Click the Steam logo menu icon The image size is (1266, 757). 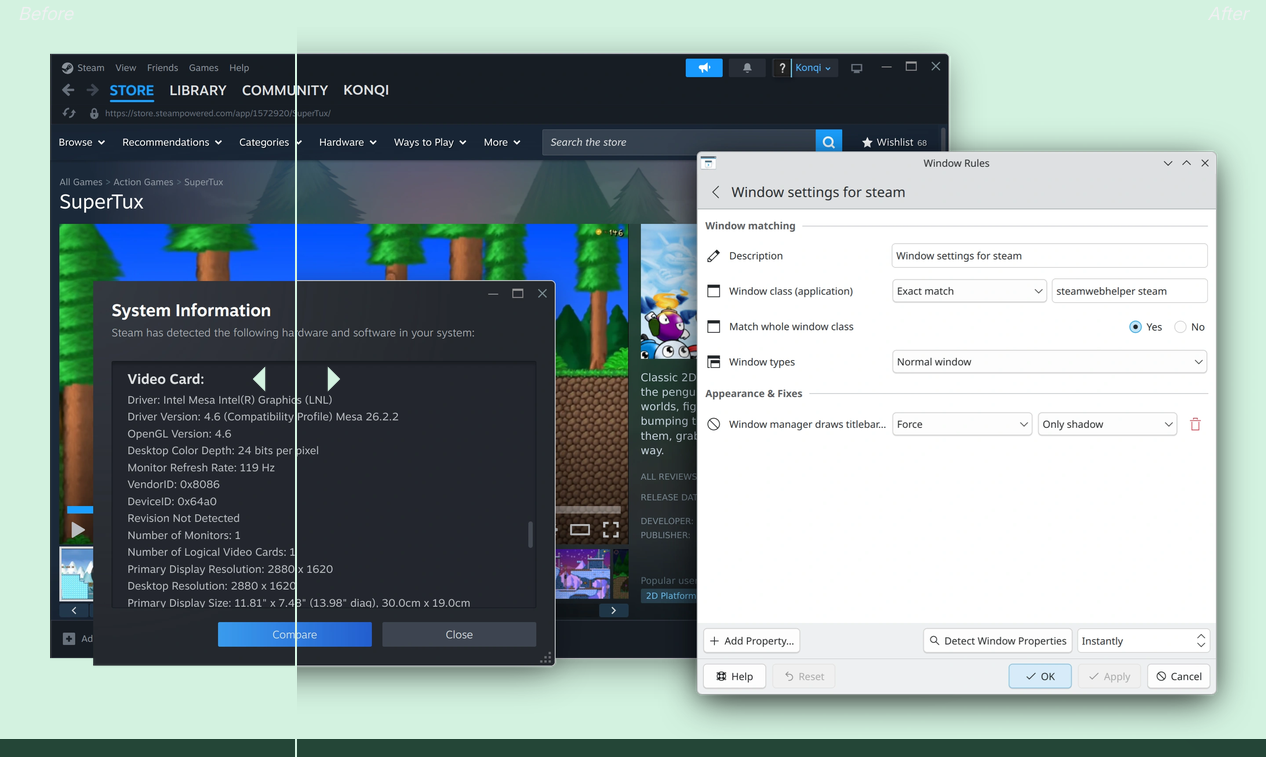(67, 68)
